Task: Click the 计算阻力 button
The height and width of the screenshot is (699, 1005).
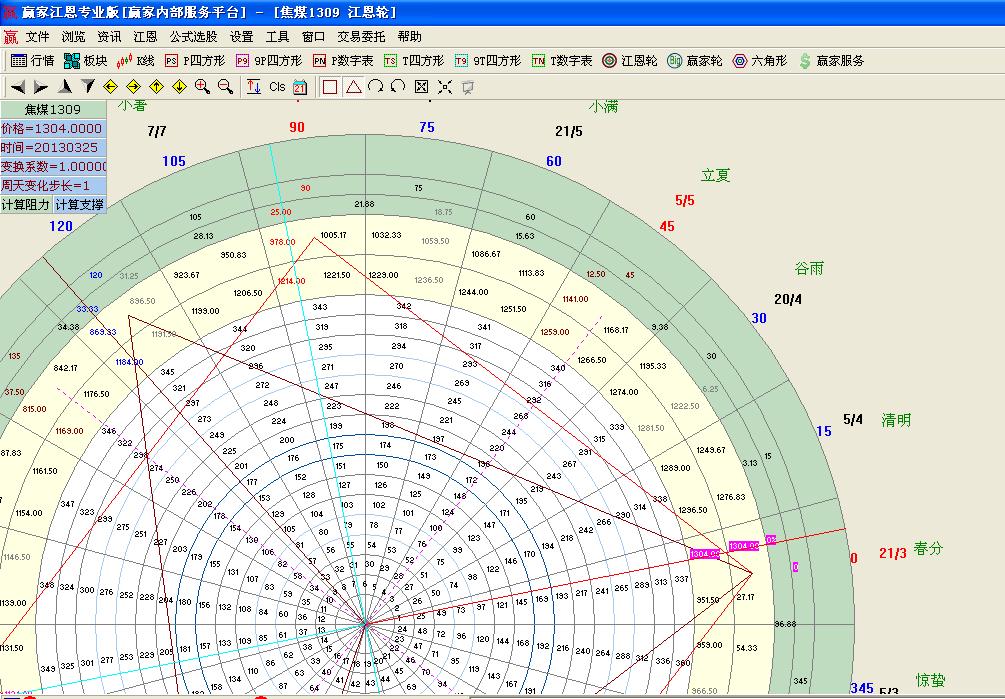Action: pyautogui.click(x=26, y=205)
